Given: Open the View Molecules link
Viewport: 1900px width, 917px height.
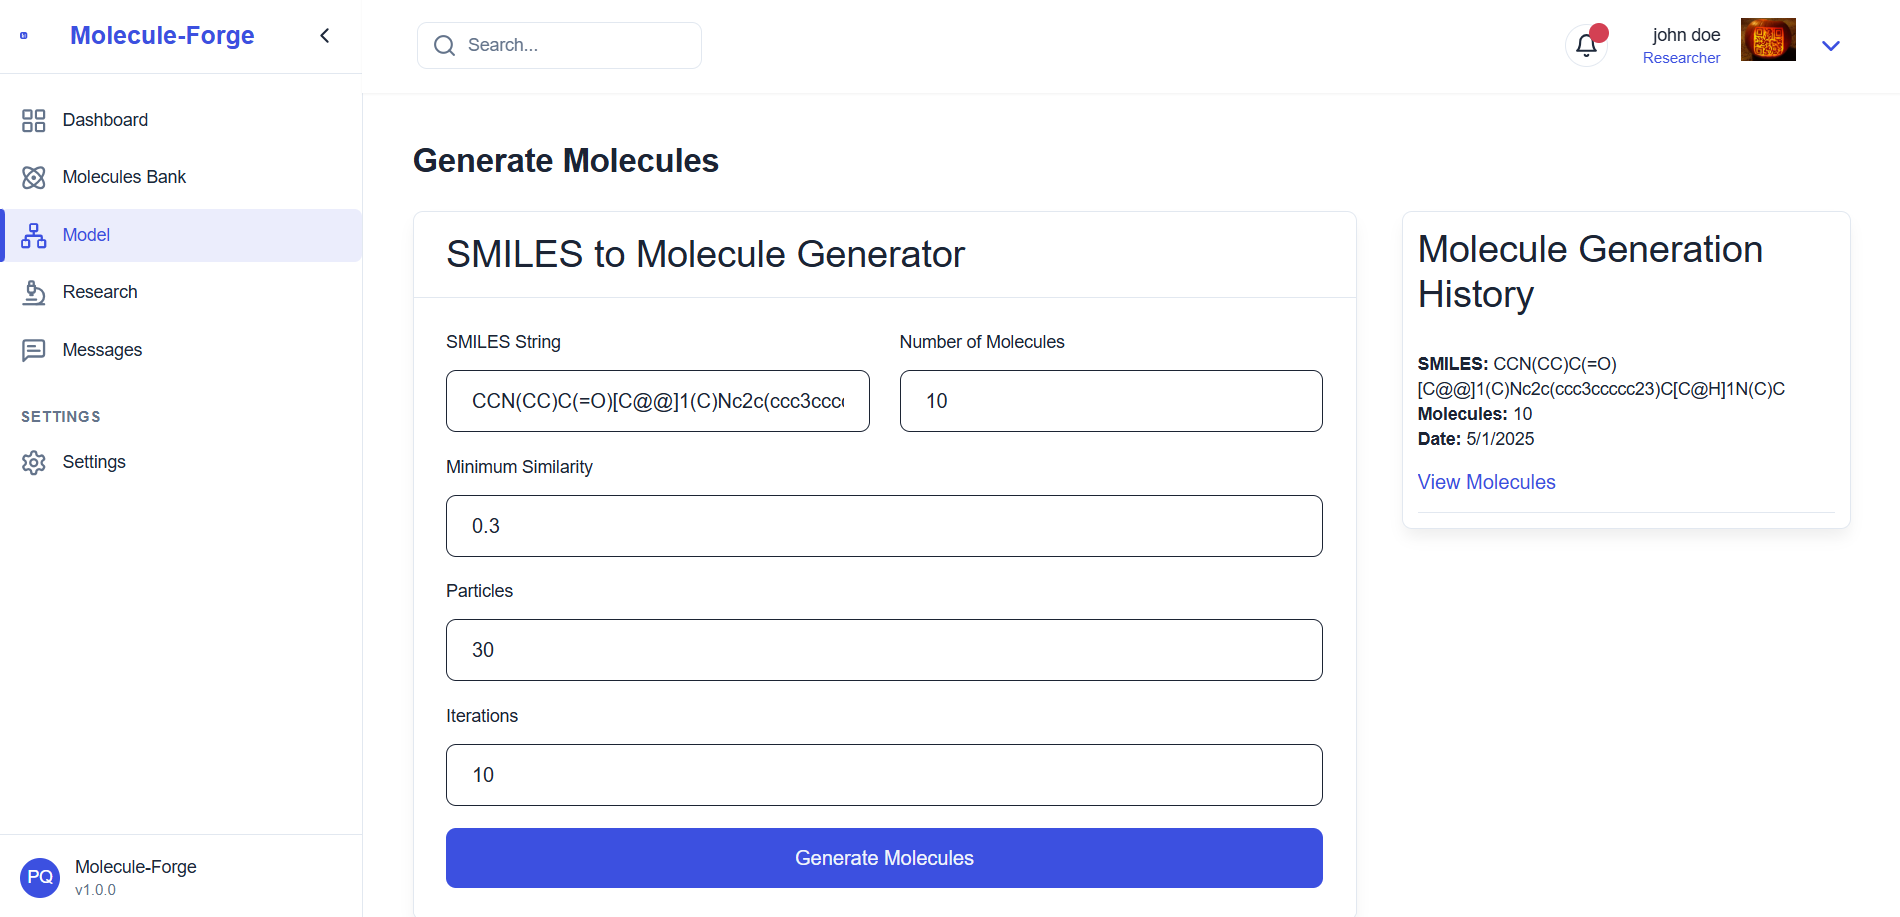Looking at the screenshot, I should 1486,482.
